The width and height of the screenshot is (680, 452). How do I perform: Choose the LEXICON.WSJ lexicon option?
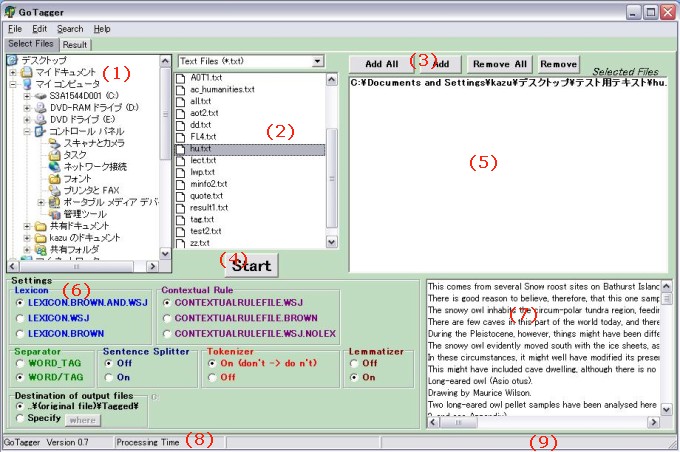[20, 318]
